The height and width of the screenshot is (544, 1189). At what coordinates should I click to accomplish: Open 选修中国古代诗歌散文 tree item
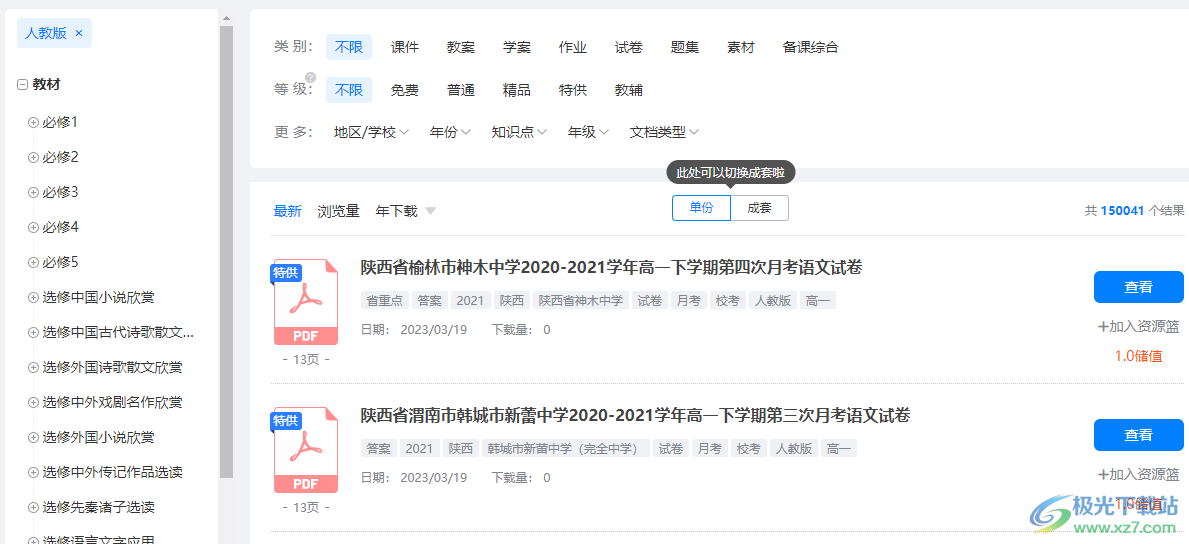point(118,332)
